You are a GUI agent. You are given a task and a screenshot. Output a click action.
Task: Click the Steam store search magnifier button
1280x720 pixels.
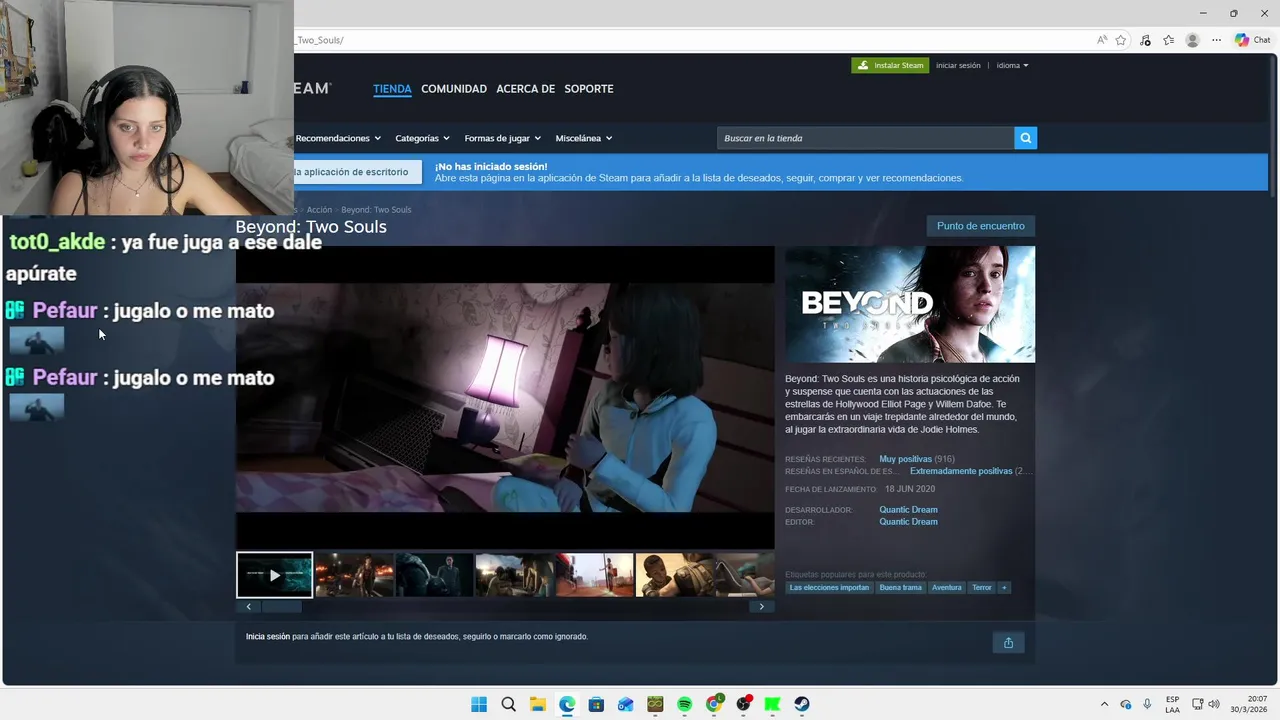[1025, 138]
